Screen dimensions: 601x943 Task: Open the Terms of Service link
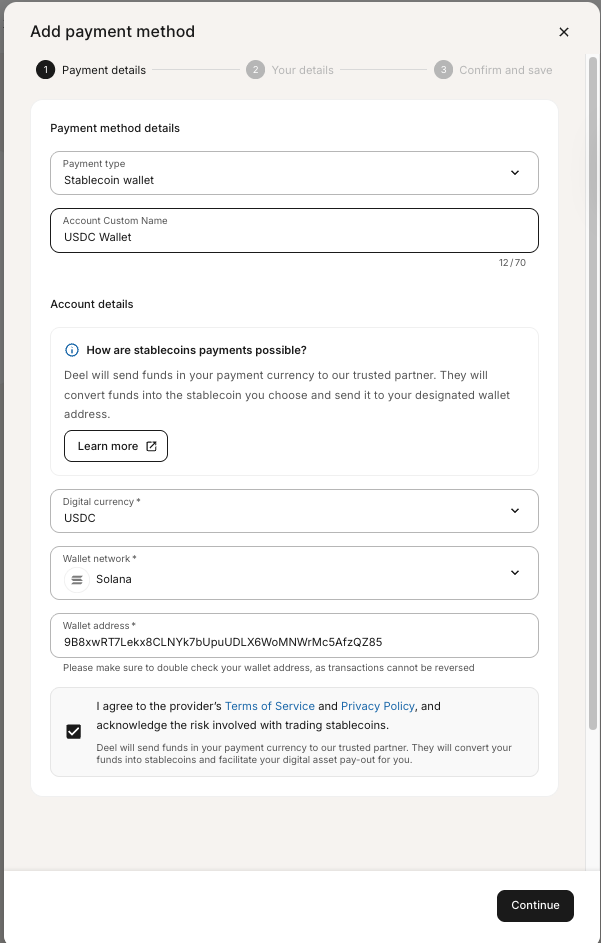pos(270,706)
